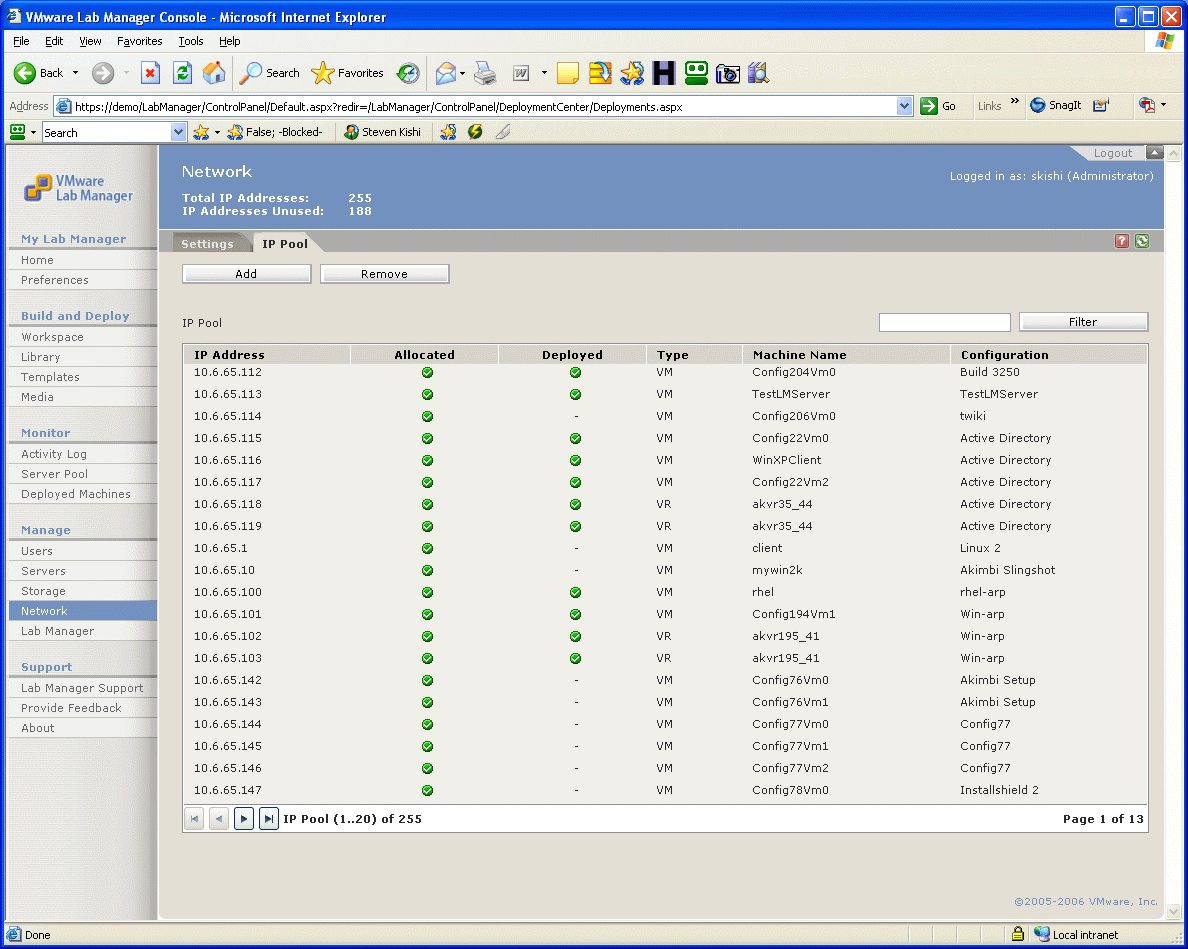Go to the browser Home icon
Screen dimensions: 1188x949
214,73
